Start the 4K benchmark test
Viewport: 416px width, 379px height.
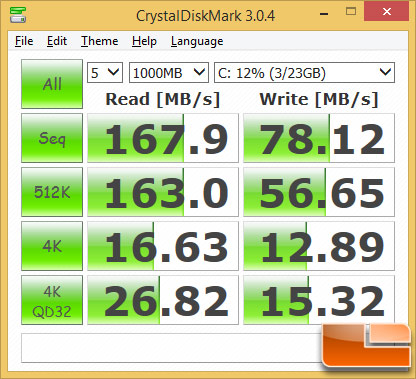52,246
